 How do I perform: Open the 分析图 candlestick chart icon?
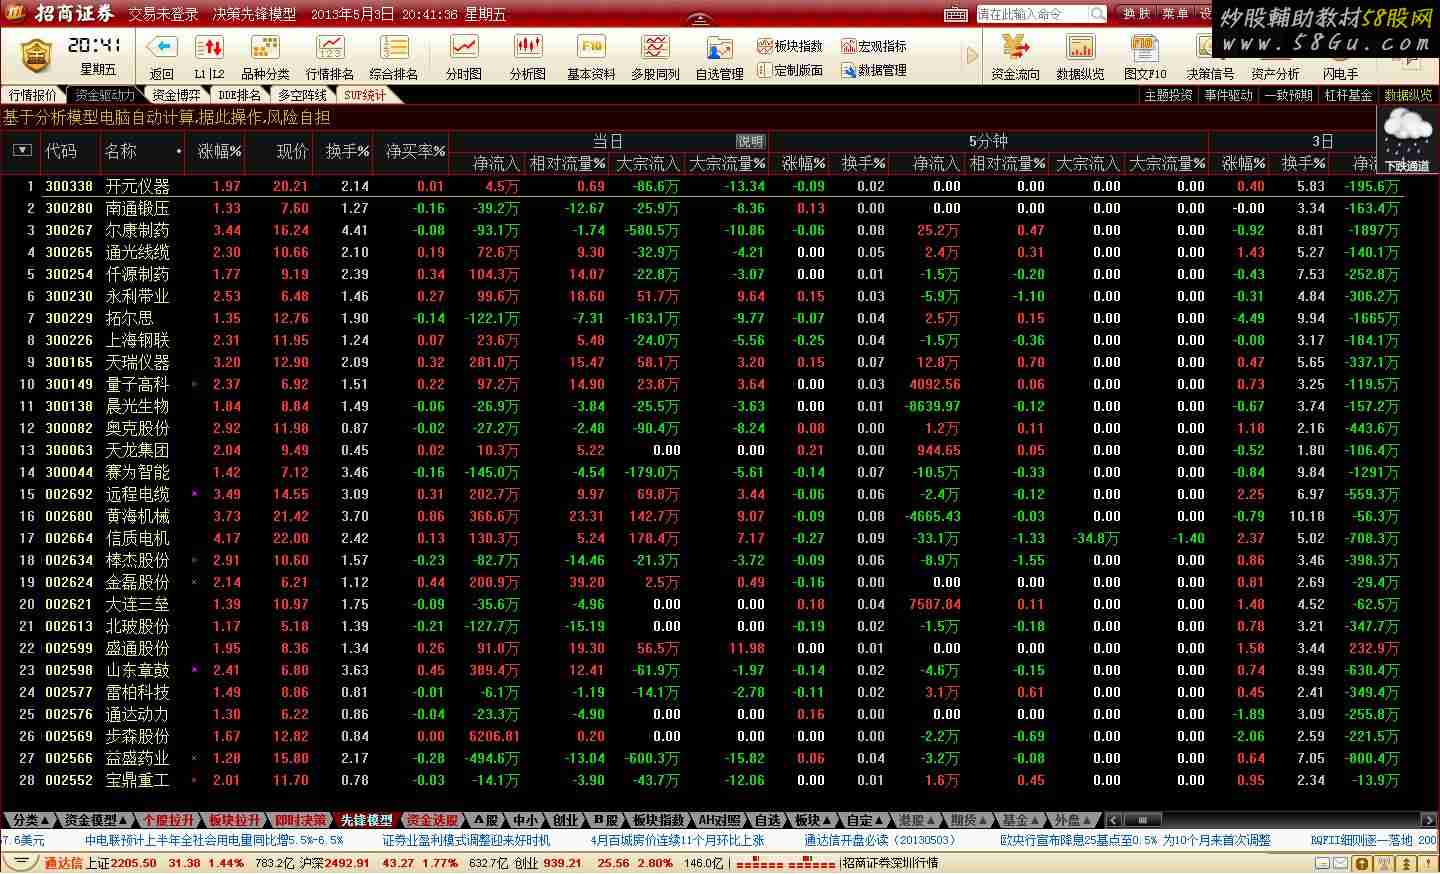[x=527, y=48]
